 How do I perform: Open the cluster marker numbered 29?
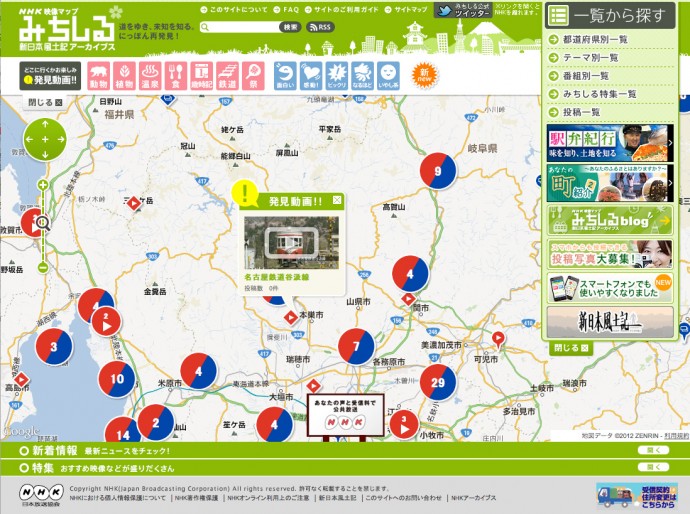coord(437,382)
